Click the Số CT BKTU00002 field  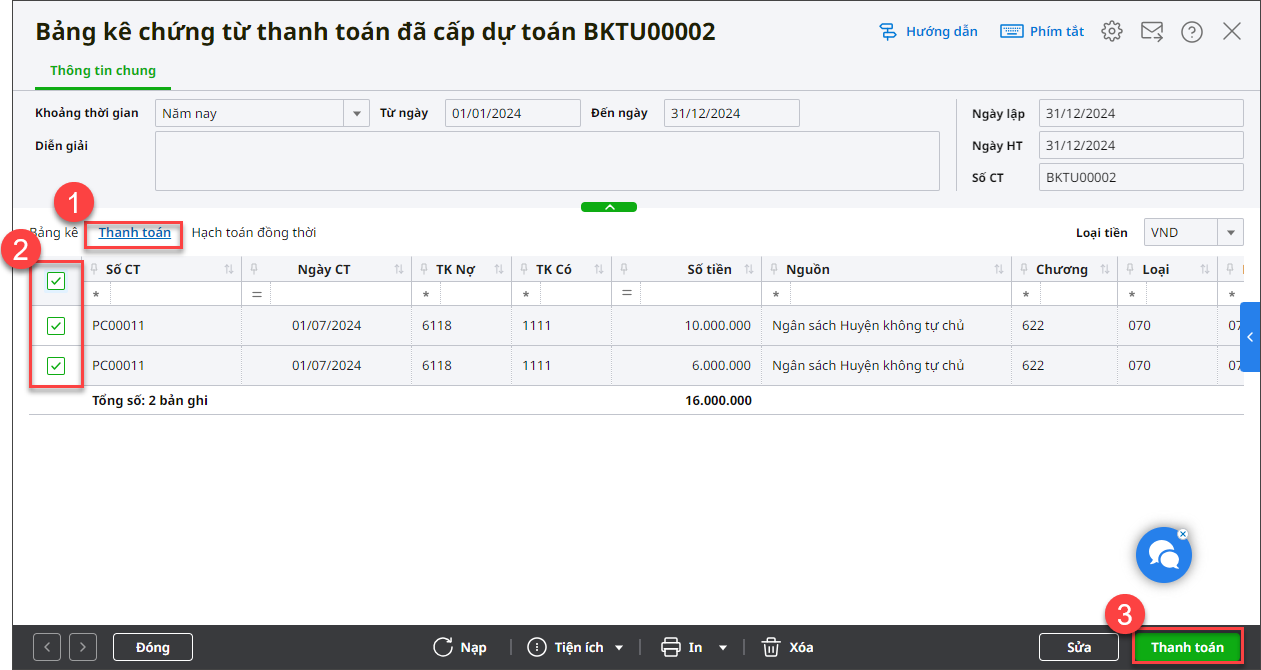(x=1141, y=177)
